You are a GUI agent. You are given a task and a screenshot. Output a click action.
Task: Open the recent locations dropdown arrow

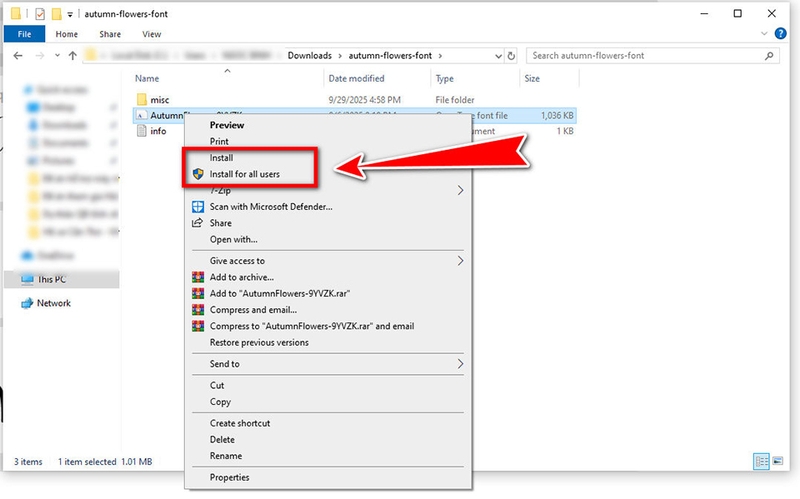click(x=57, y=56)
